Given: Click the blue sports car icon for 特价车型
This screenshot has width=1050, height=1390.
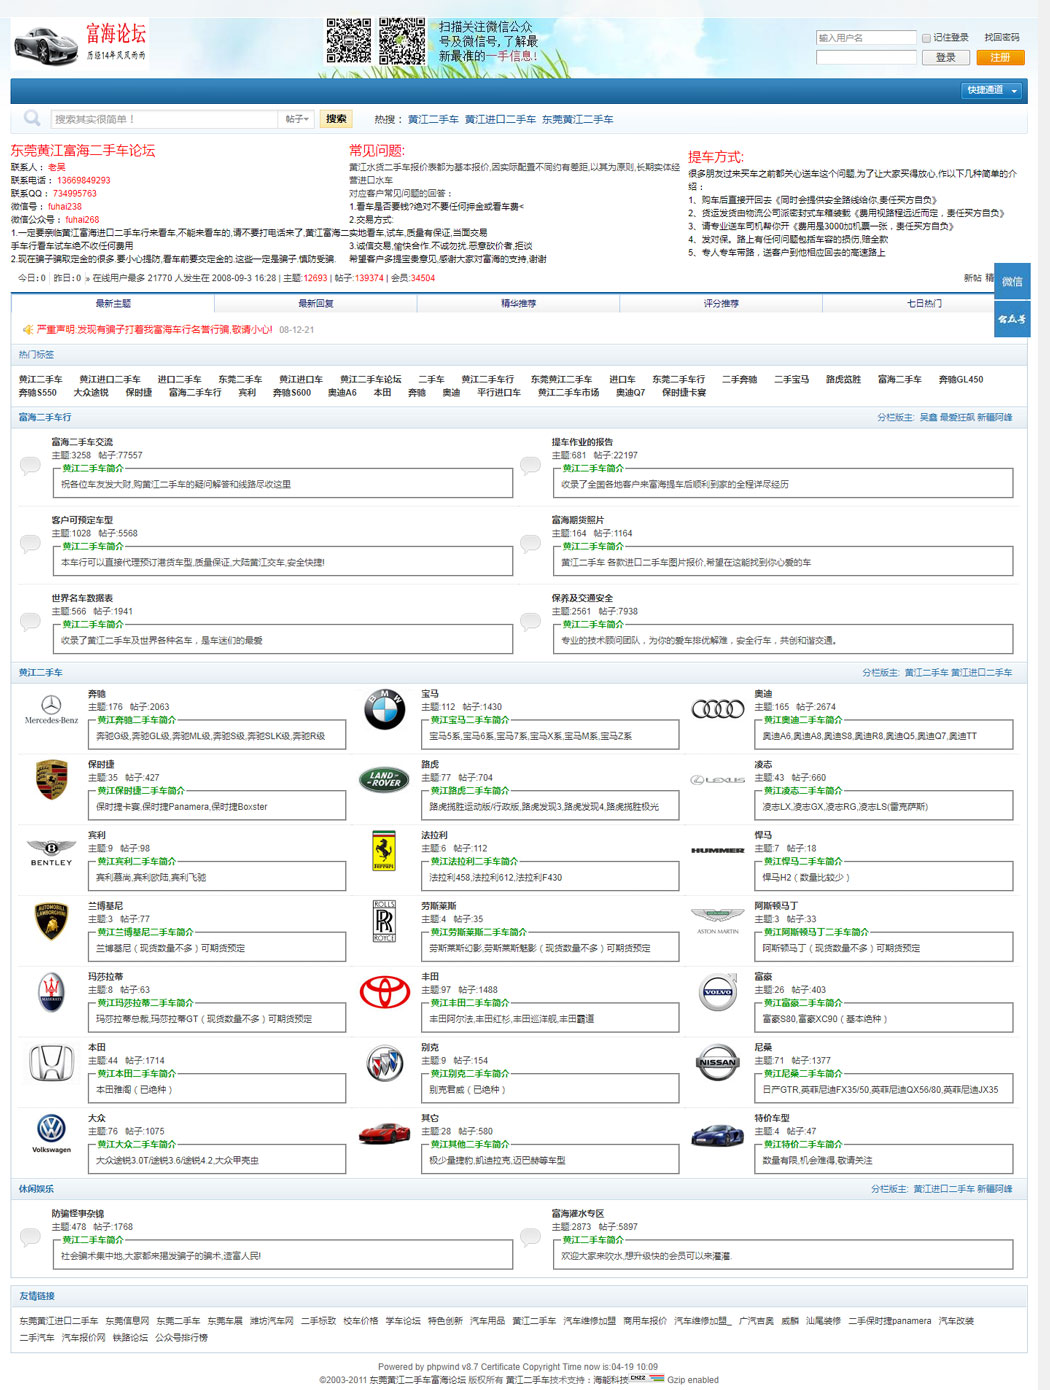Looking at the screenshot, I should pyautogui.click(x=718, y=1134).
